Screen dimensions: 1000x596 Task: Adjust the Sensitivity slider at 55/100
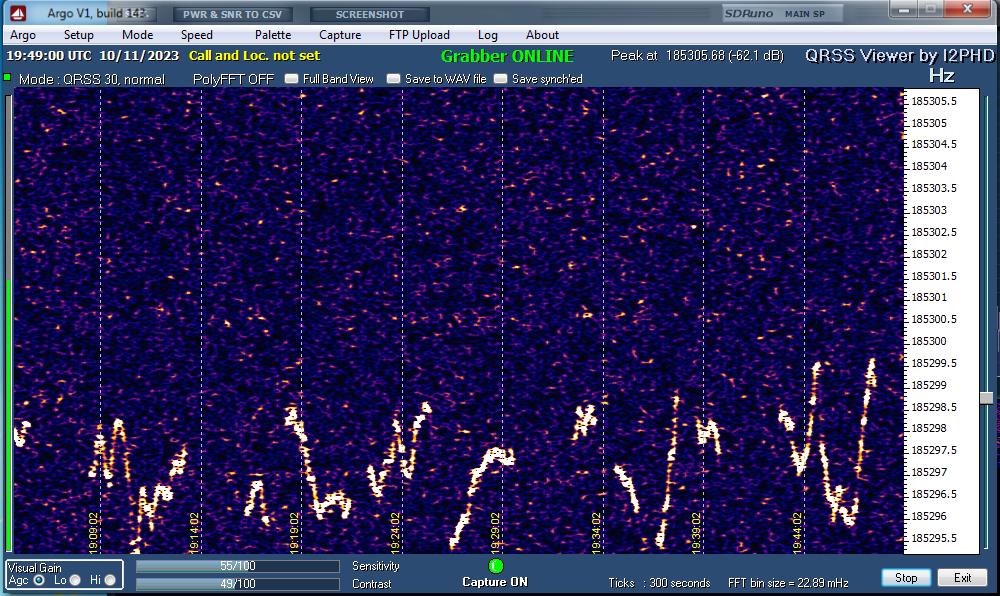[237, 566]
